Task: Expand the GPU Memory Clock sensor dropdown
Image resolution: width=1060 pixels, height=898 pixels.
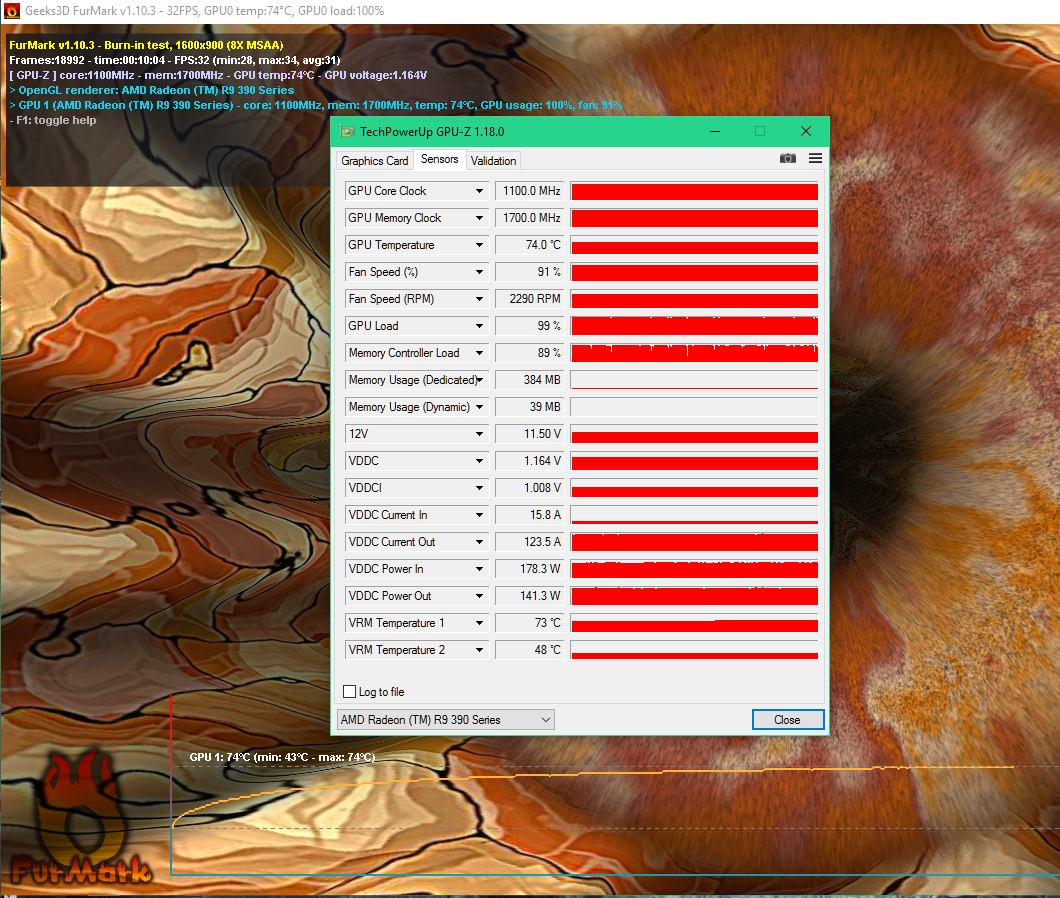Action: [x=479, y=218]
